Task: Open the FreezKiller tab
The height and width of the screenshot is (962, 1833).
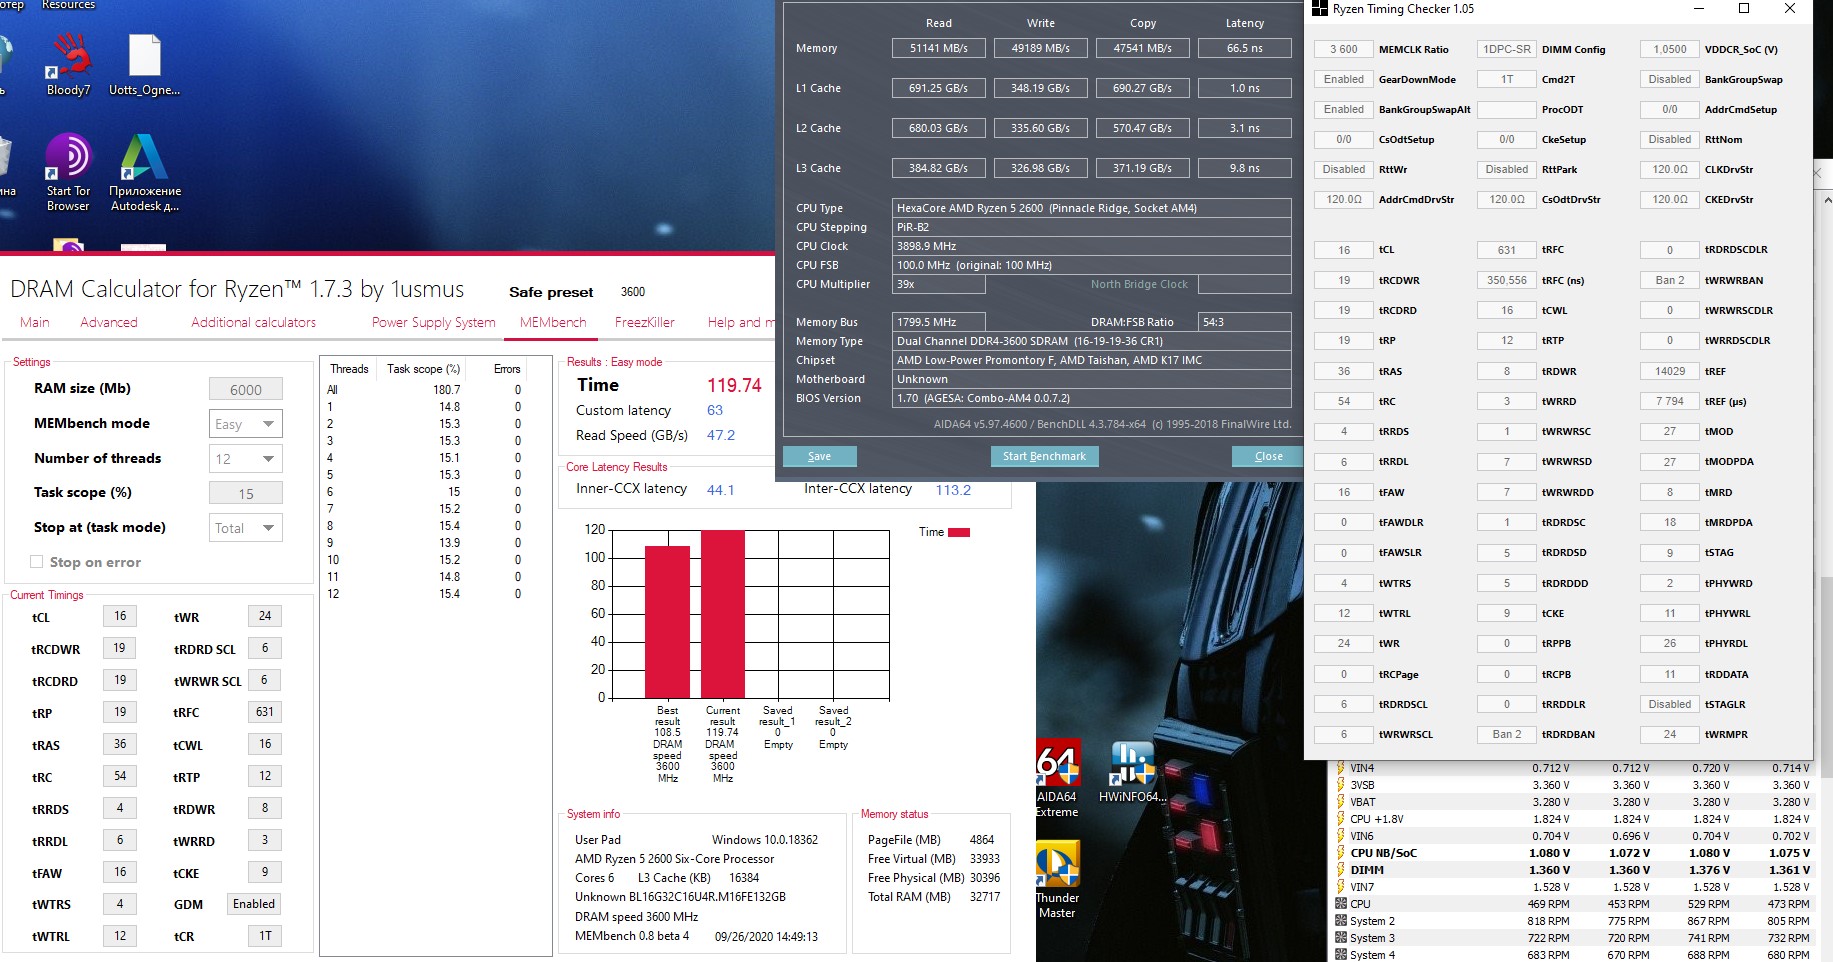Action: point(645,322)
